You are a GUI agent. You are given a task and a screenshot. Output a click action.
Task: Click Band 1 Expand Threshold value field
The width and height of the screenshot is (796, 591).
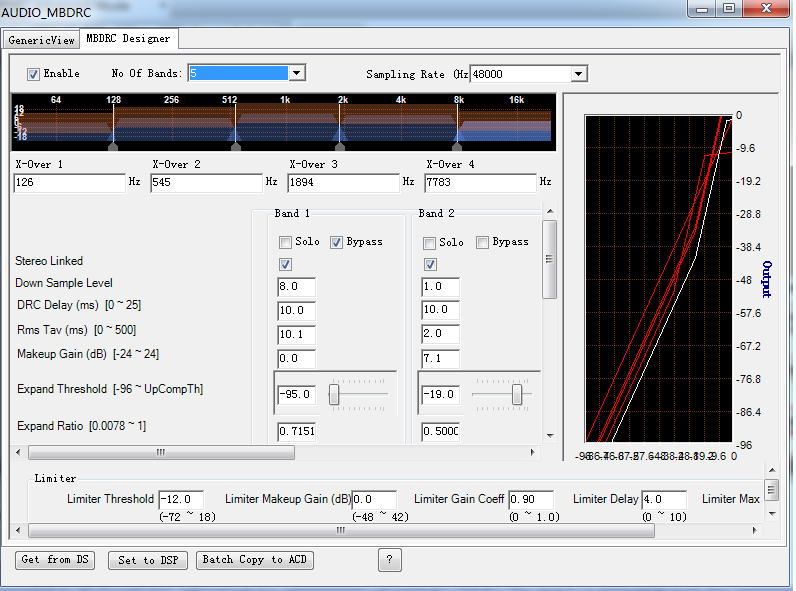[297, 395]
